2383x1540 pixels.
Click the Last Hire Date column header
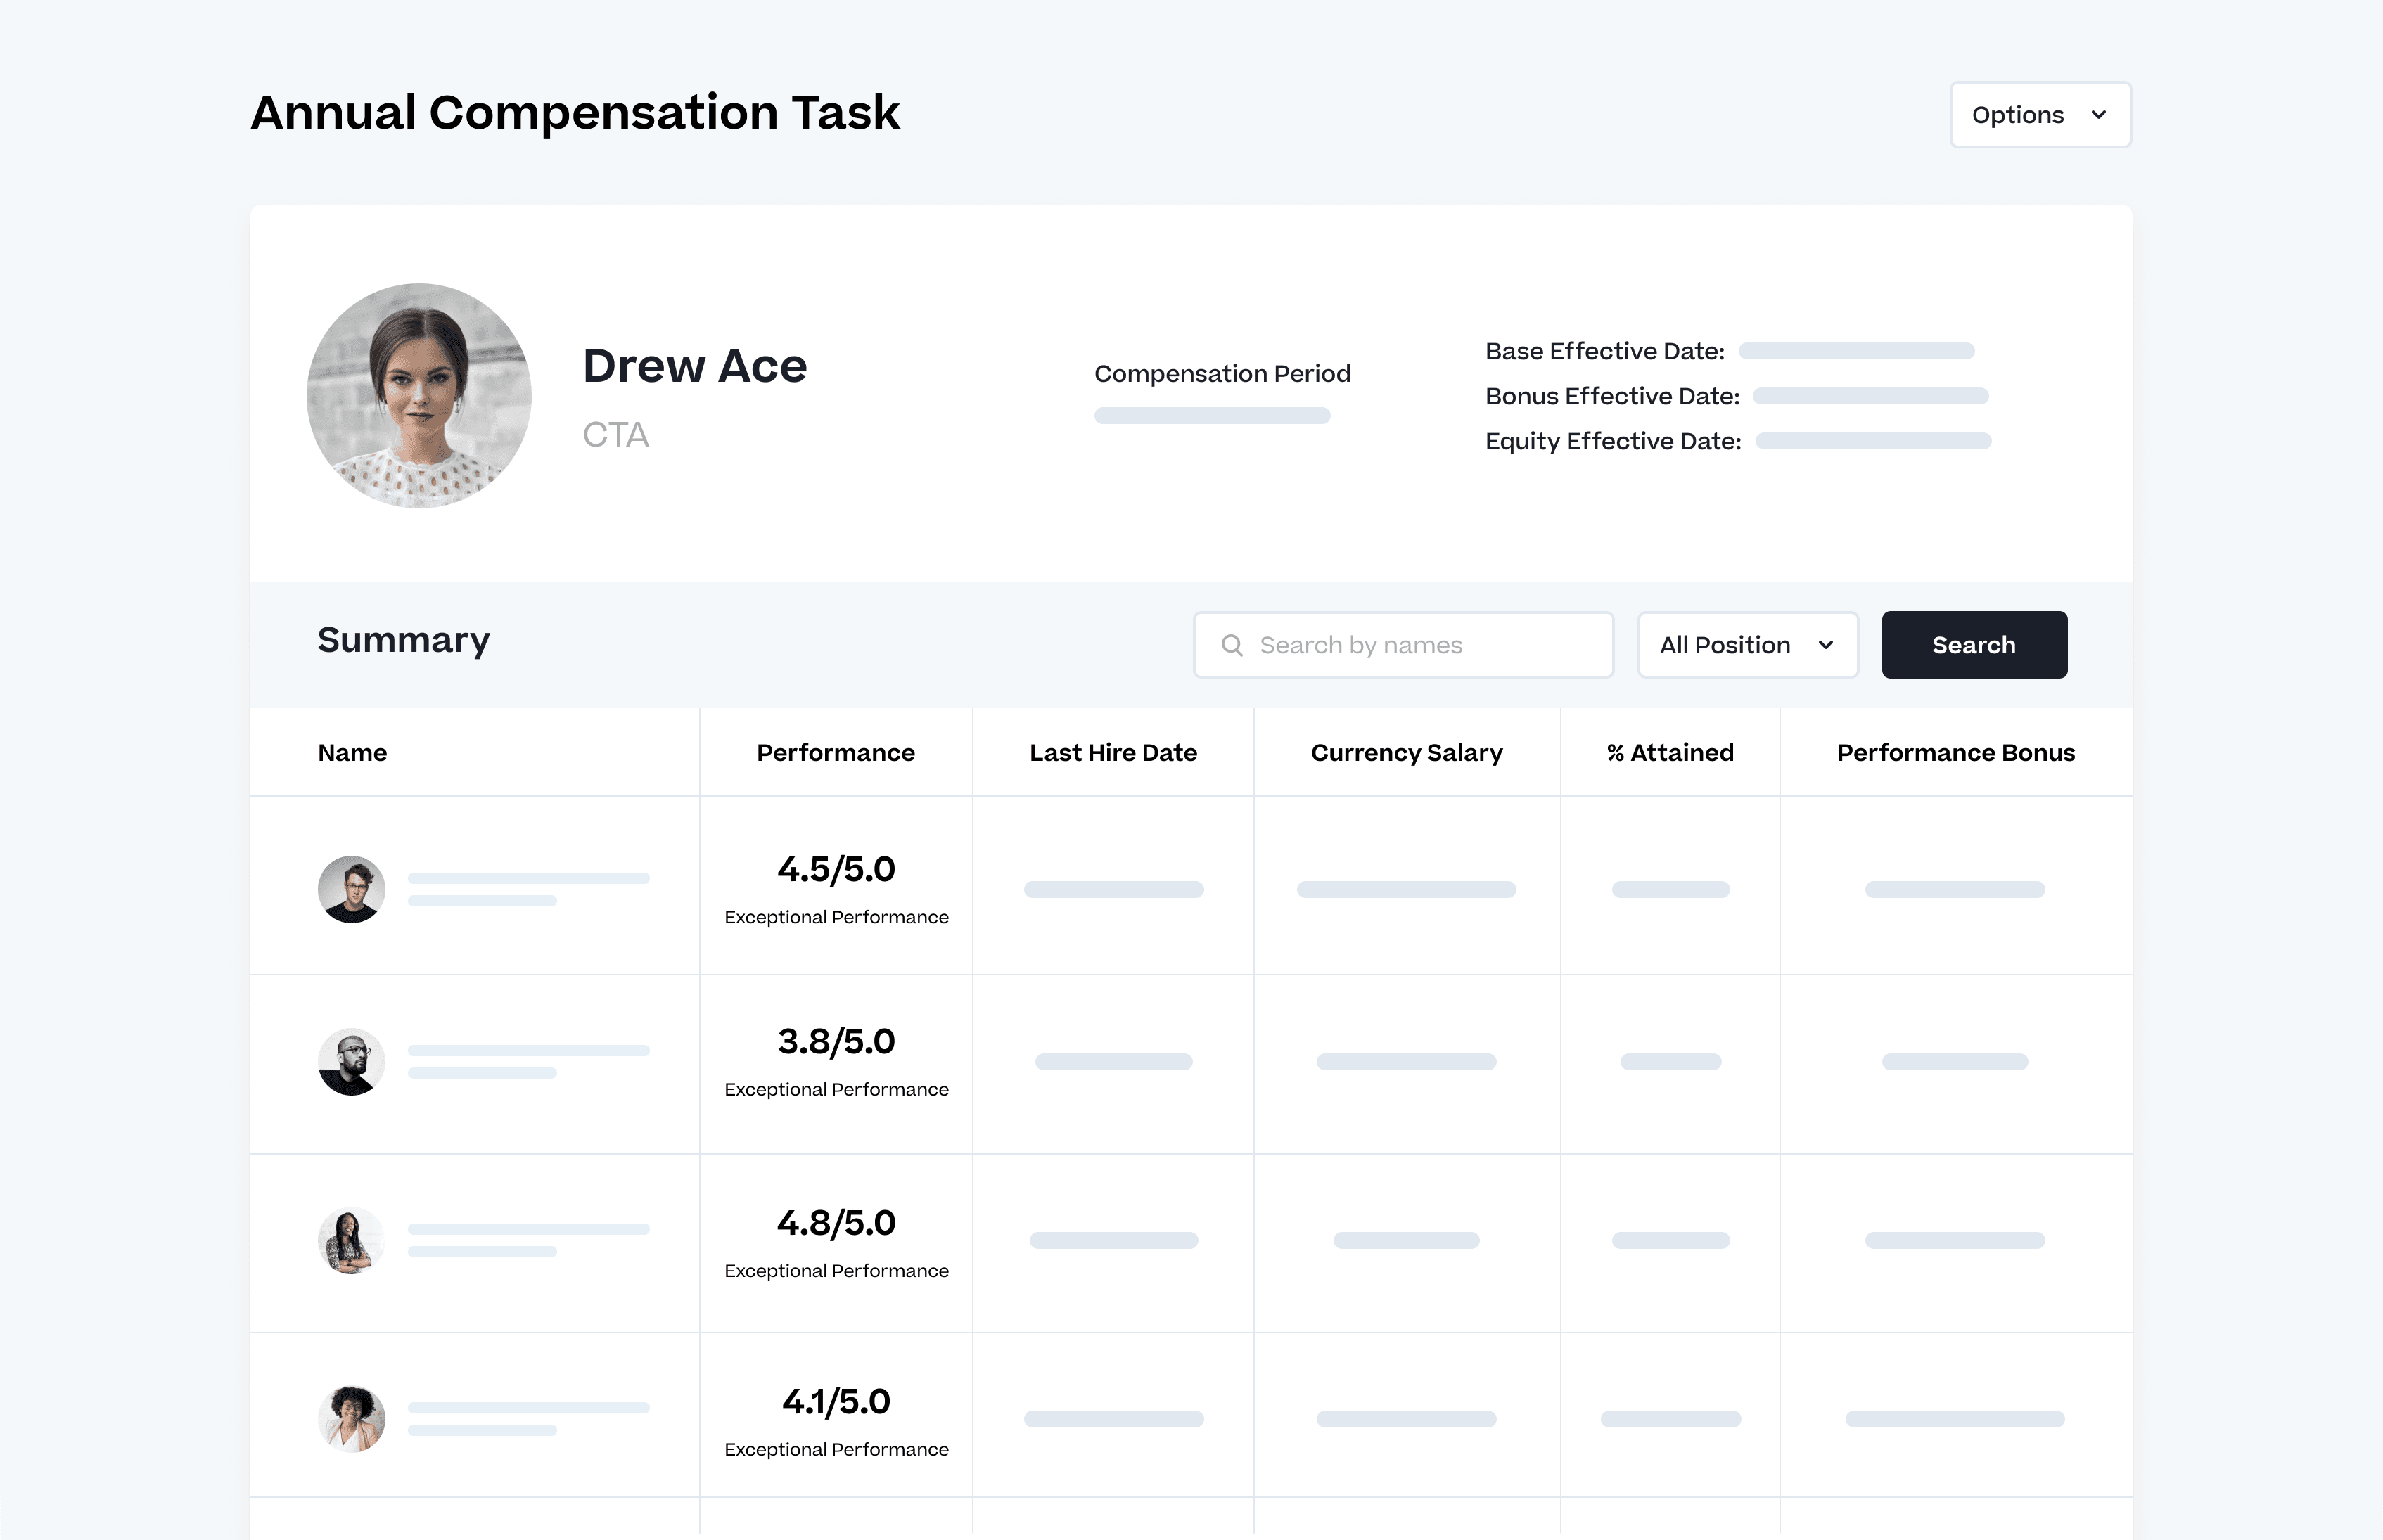[1113, 752]
